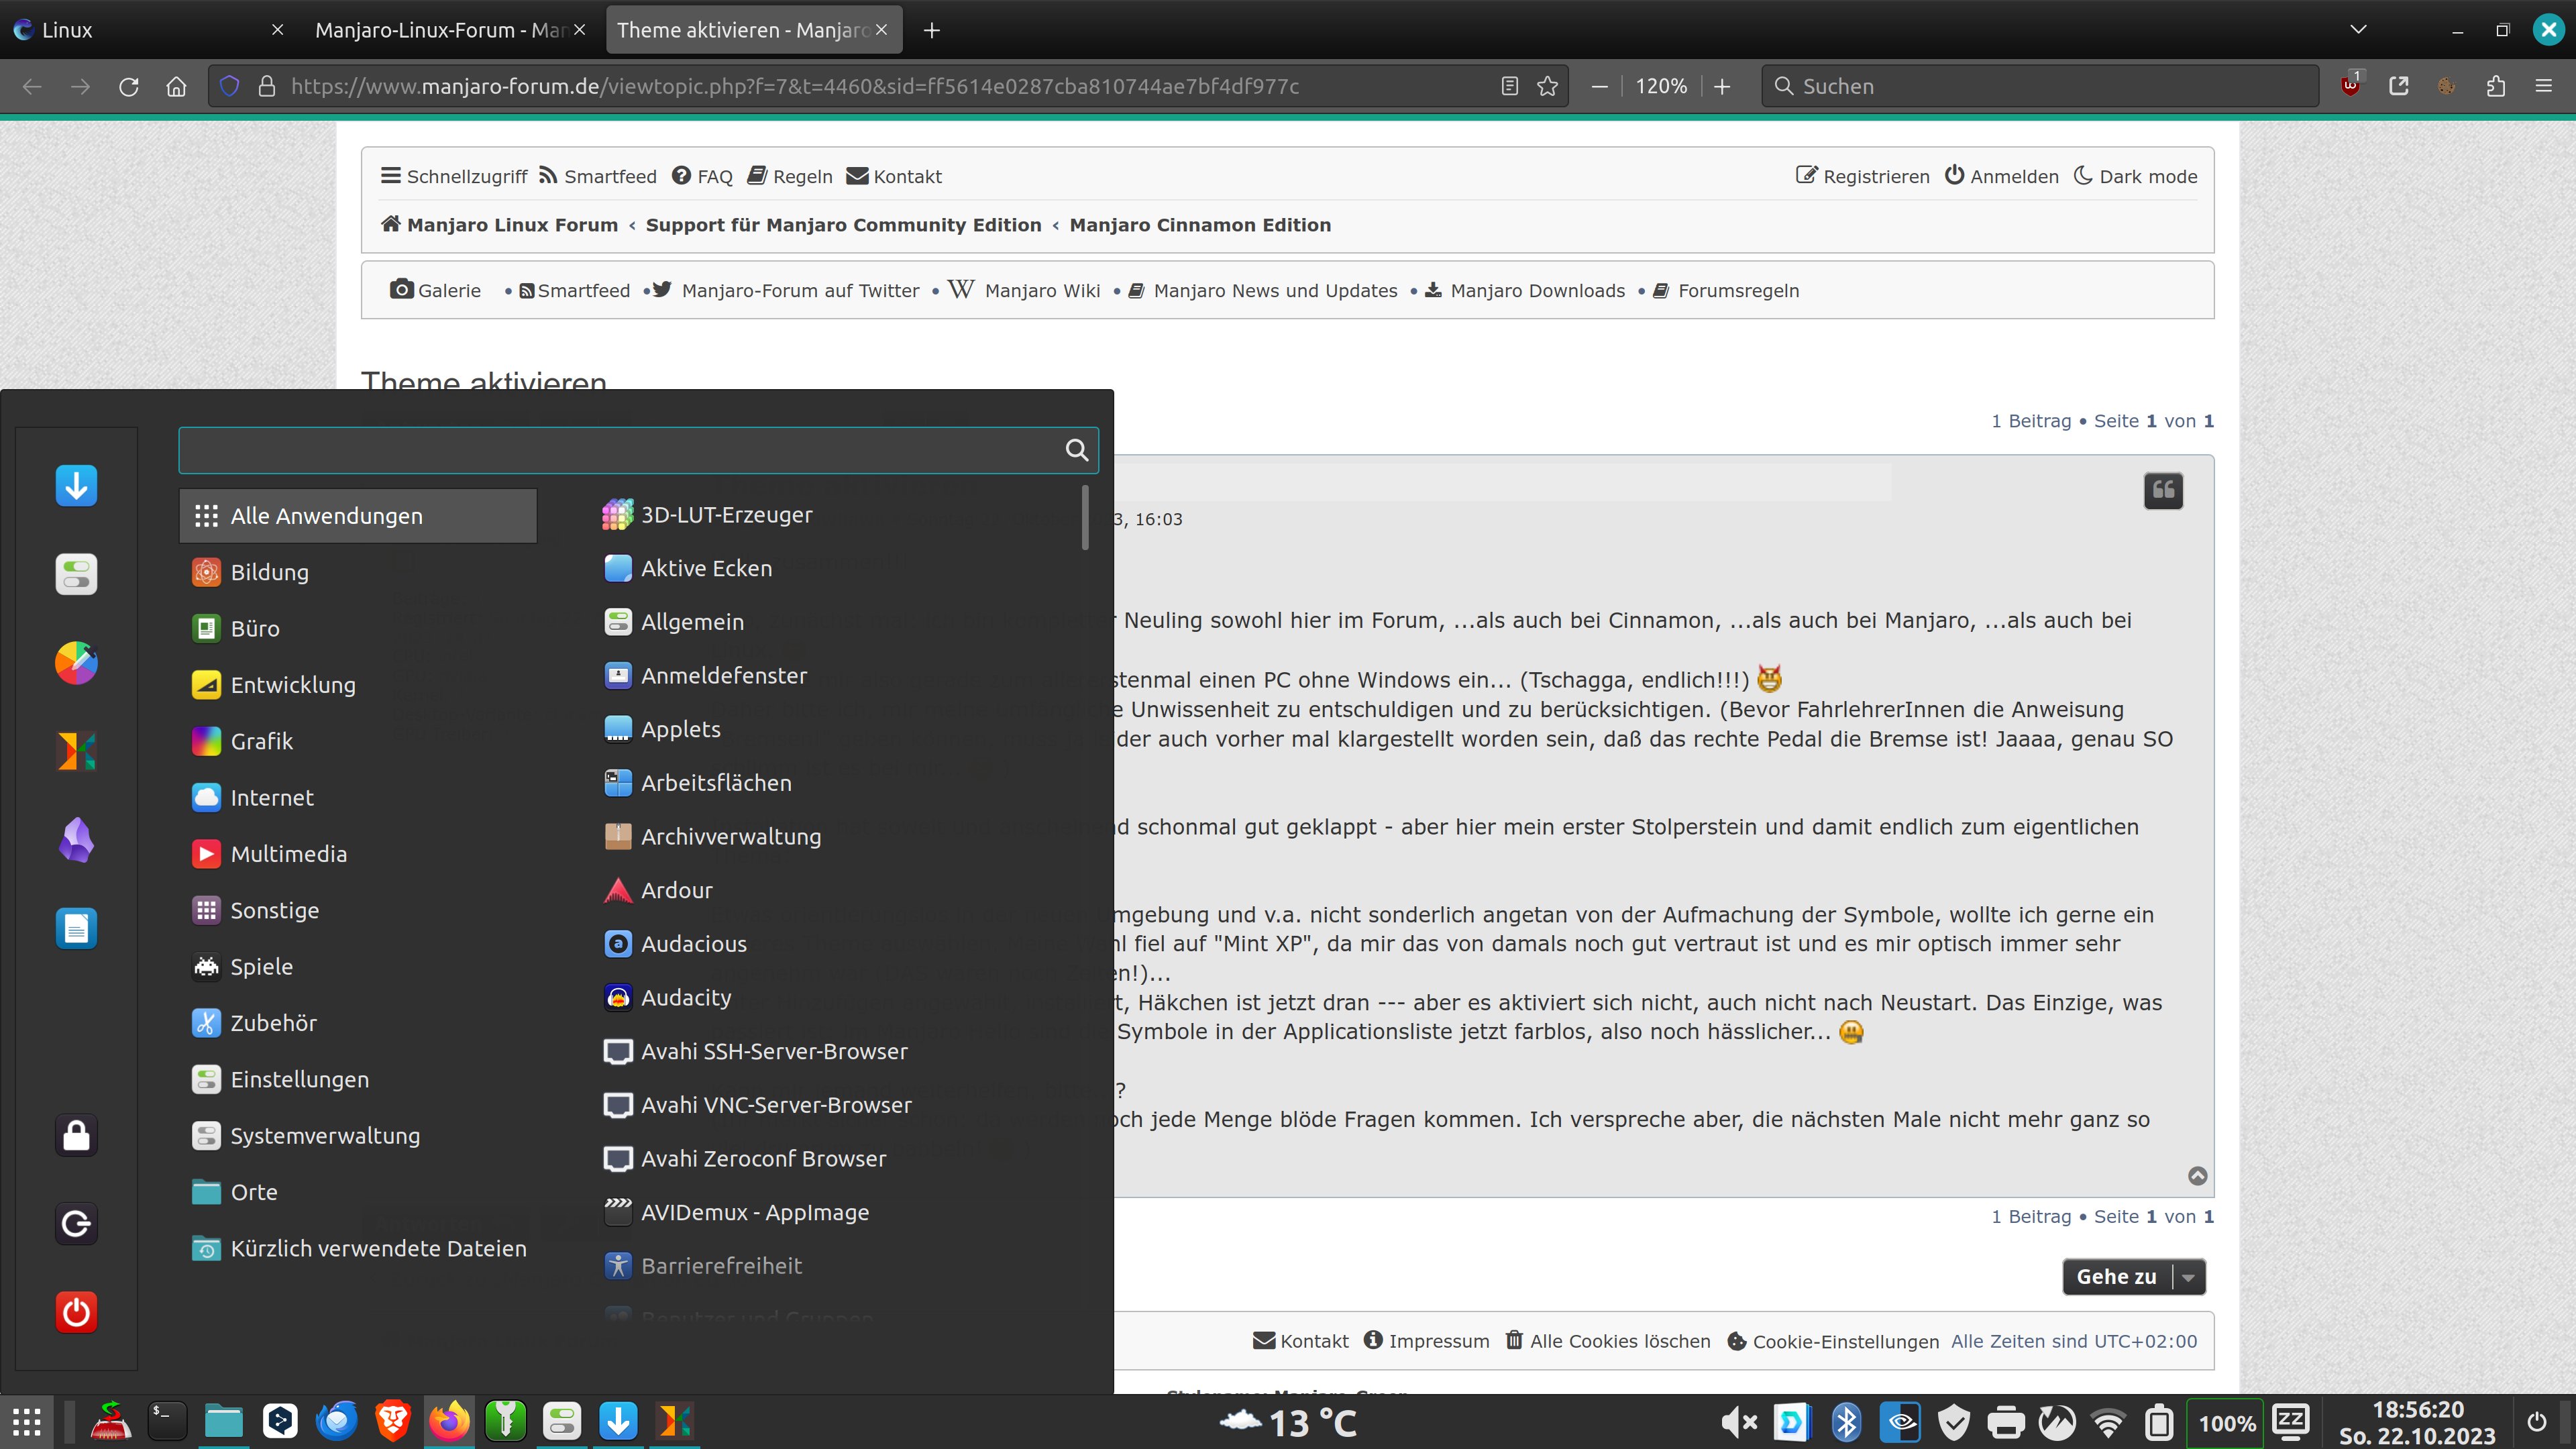Open the "Manjaro Wiki" link

click(1042, 290)
